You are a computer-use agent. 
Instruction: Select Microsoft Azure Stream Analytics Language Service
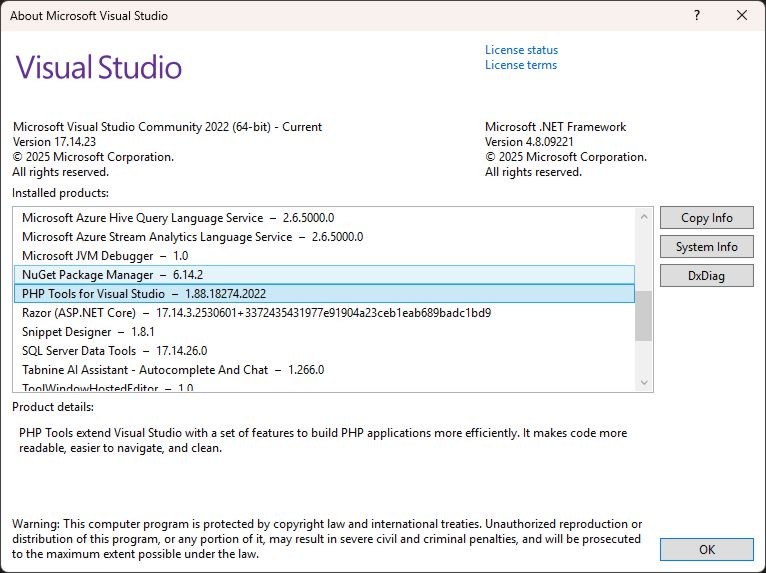click(192, 237)
